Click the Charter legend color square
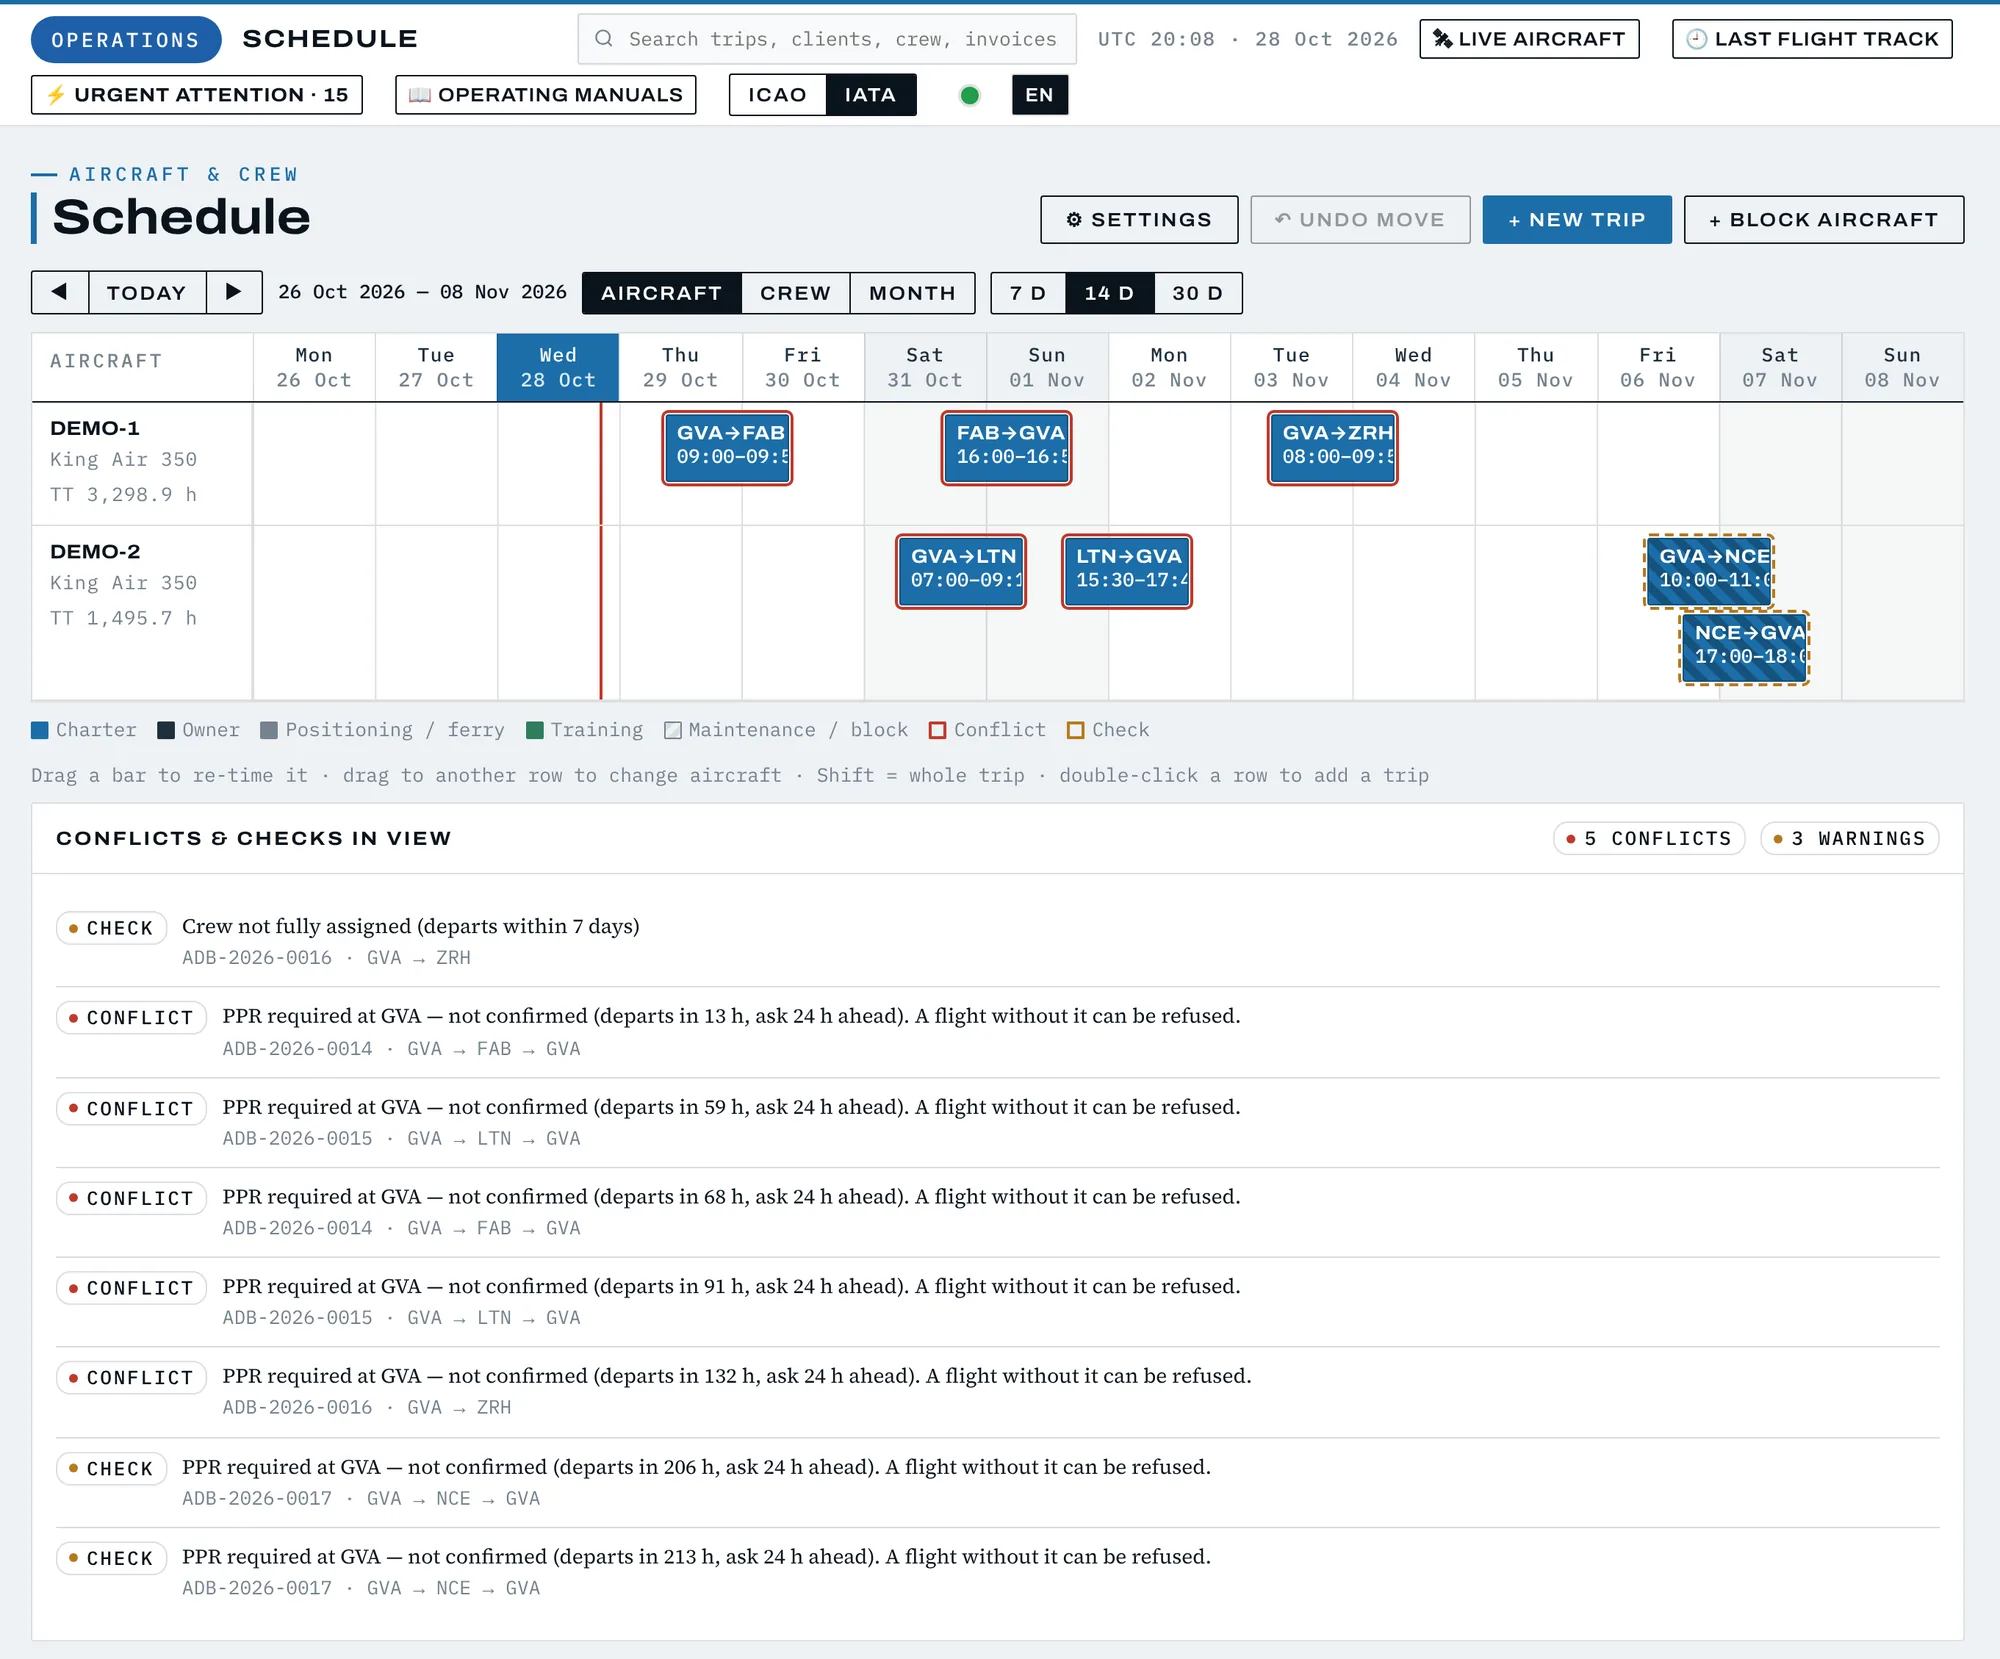Screen dimensions: 2000x1659 [40, 730]
